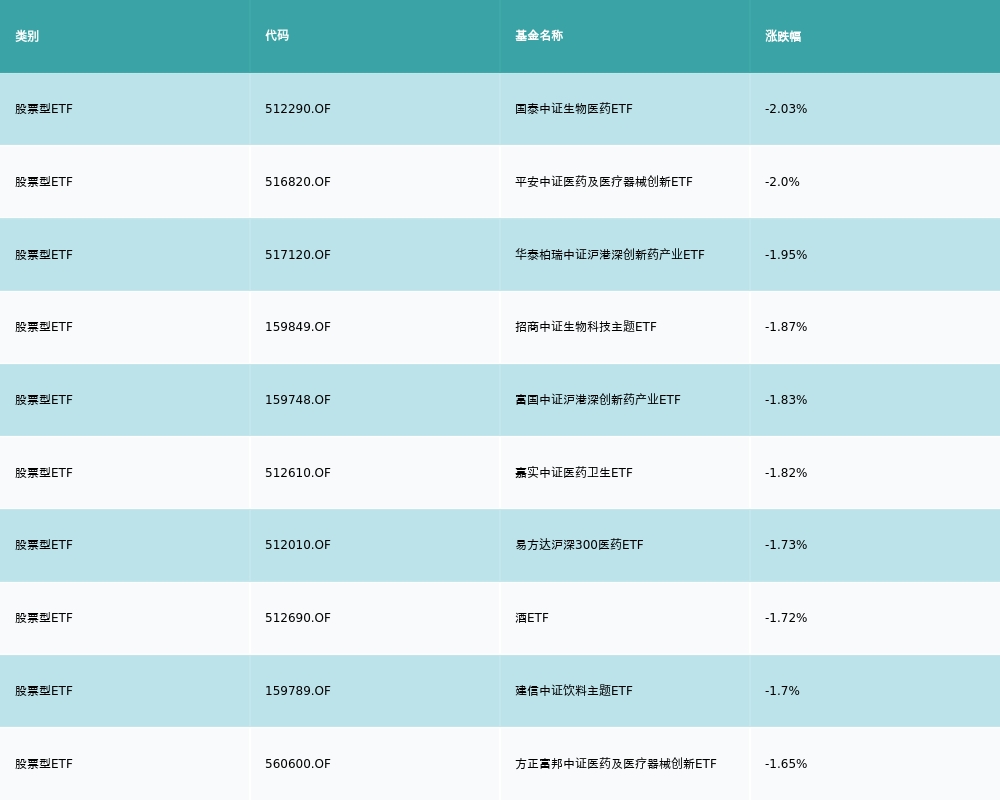Click fund name 方正富邦中证医药及医疗器械创新ETF
The image size is (1000, 800).
(x=616, y=764)
